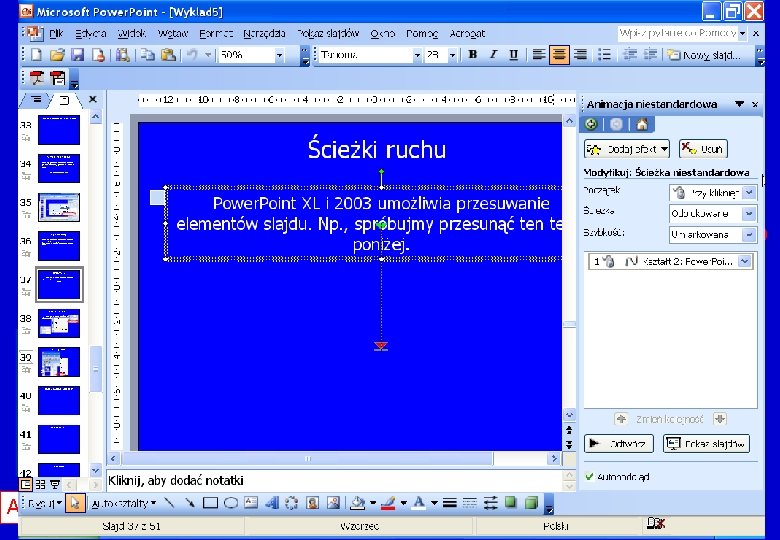Insert WordArt from Drawing toolbar
Screen dimensions: 780x540
coord(271,503)
